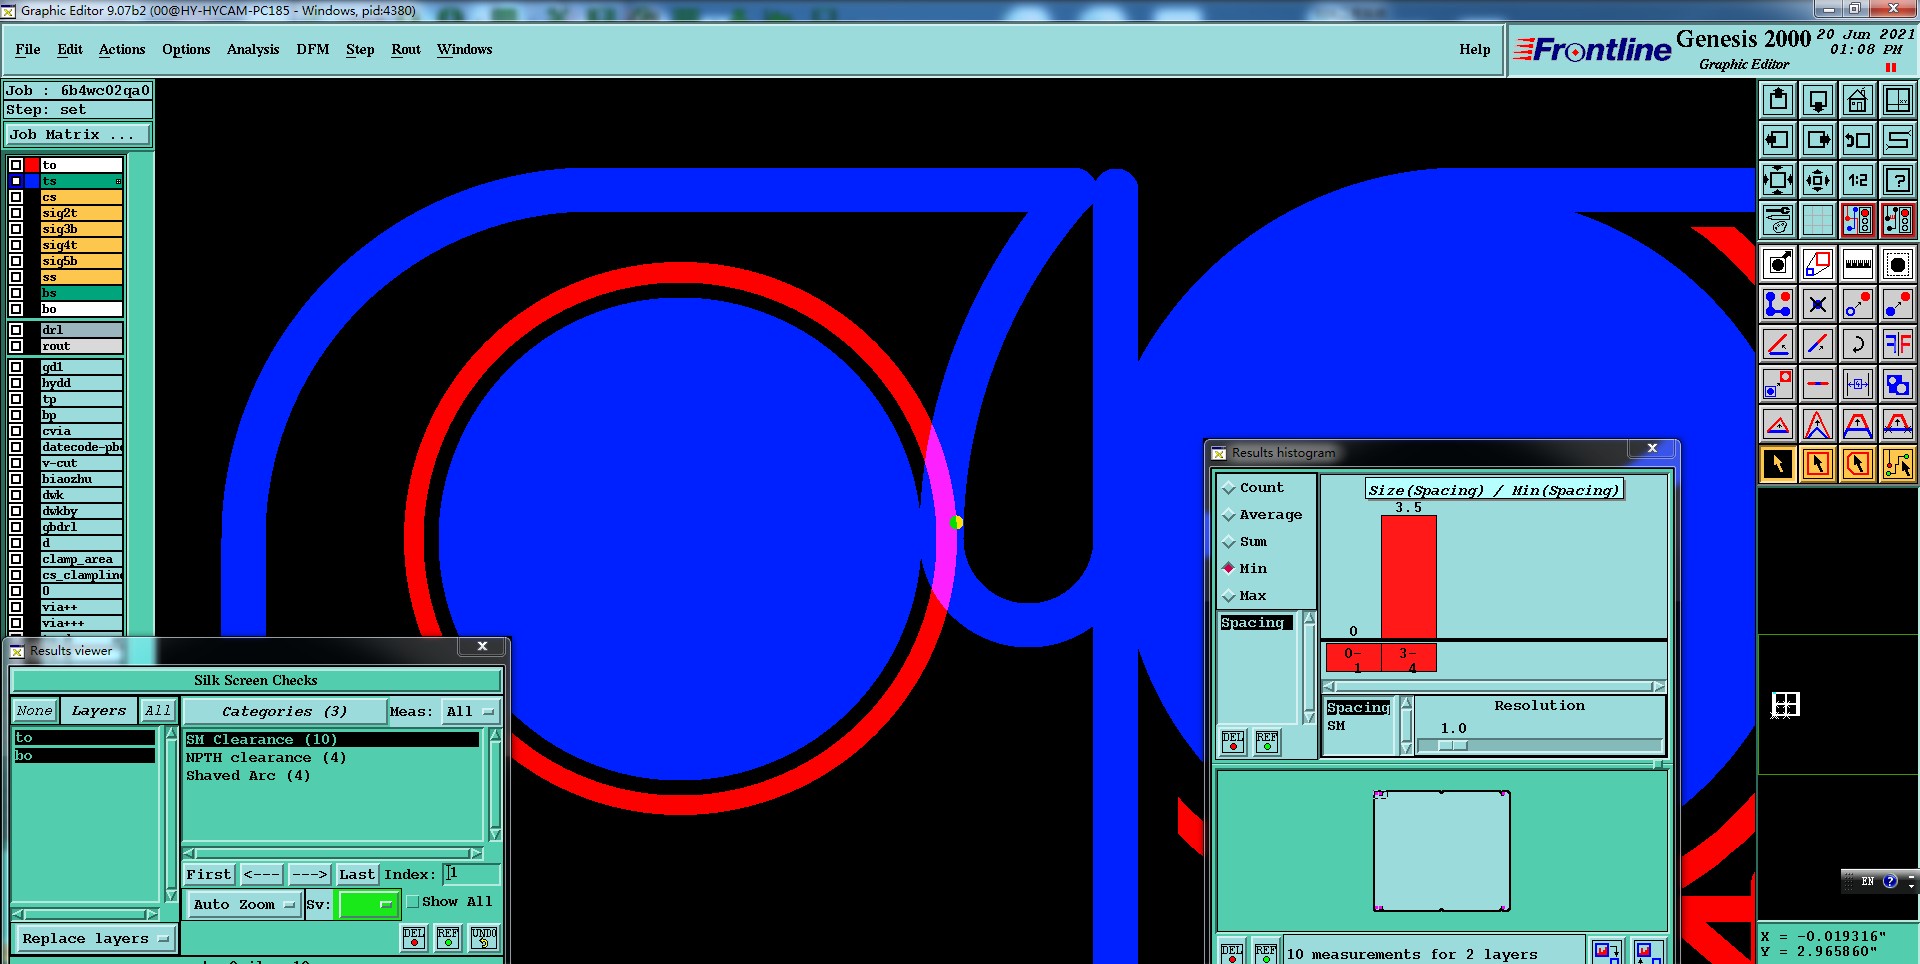Open the Meas: All dropdown
This screenshot has height=964, width=1920.
pyautogui.click(x=470, y=712)
